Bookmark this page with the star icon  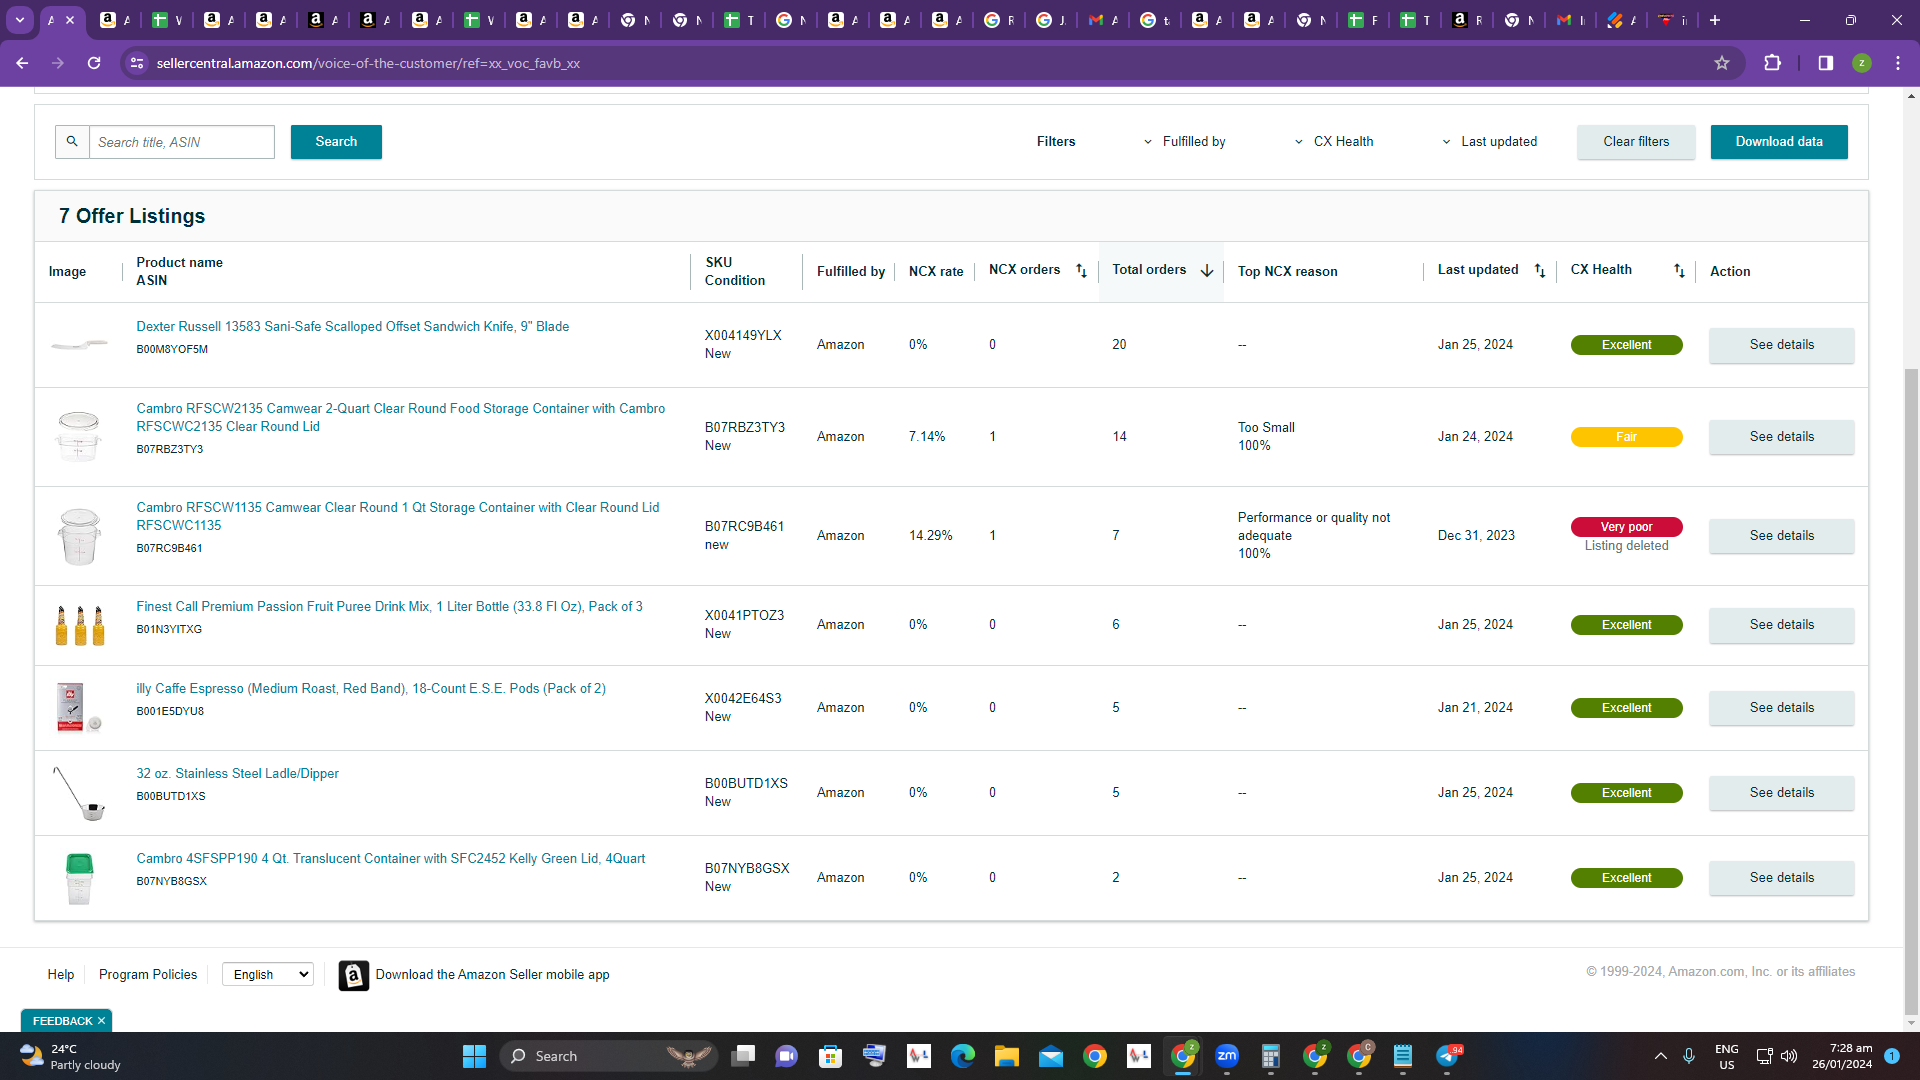[1722, 63]
